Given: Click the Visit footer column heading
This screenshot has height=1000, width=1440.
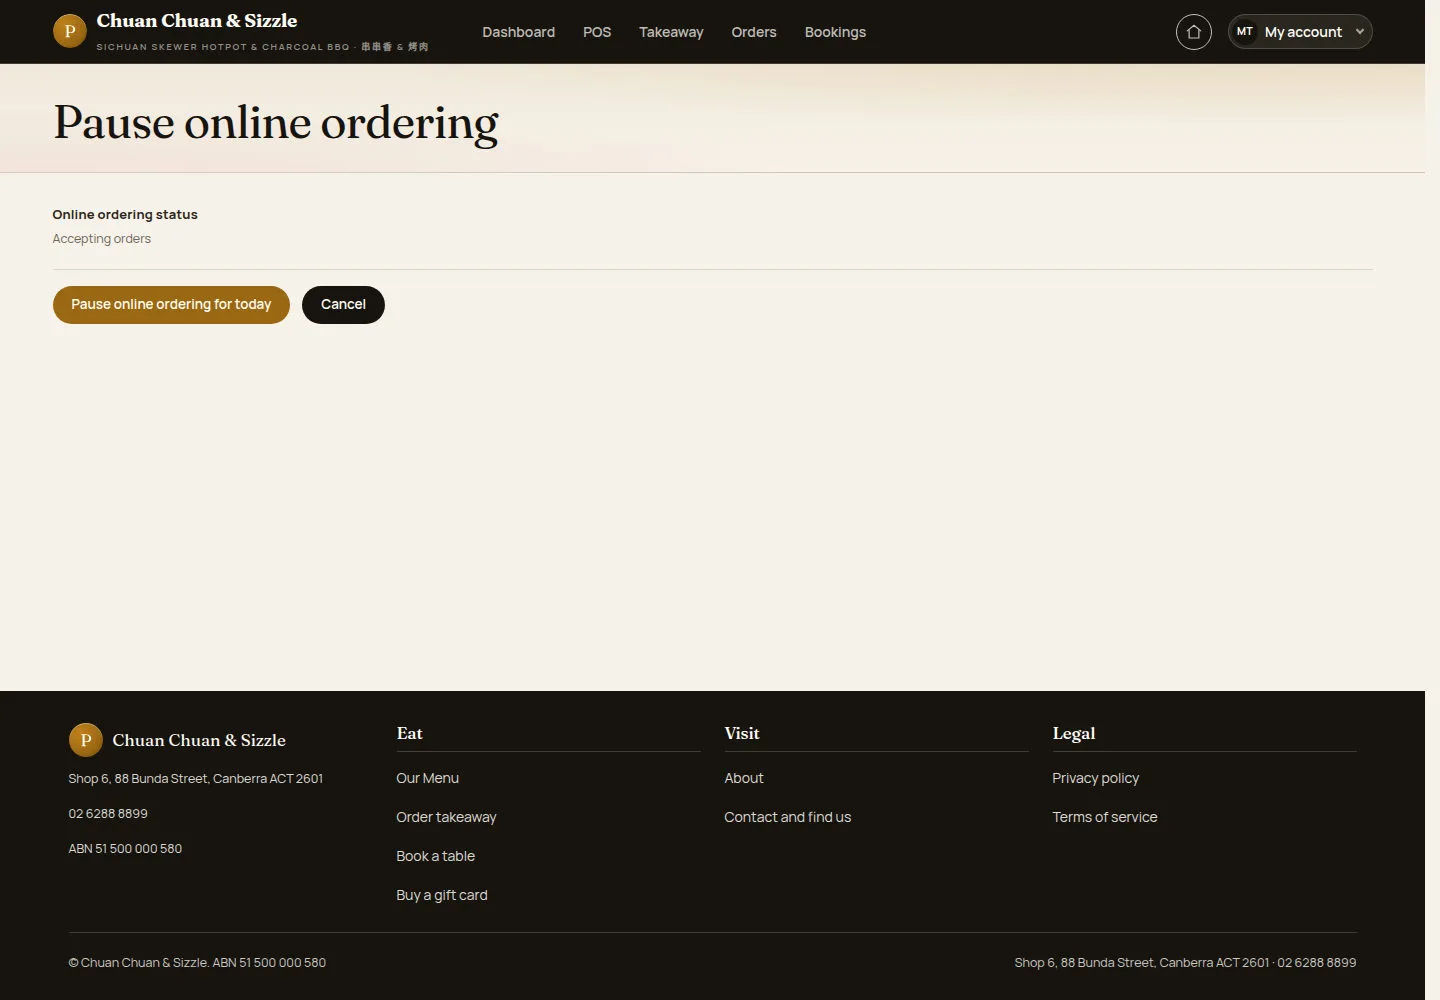Looking at the screenshot, I should pos(742,733).
